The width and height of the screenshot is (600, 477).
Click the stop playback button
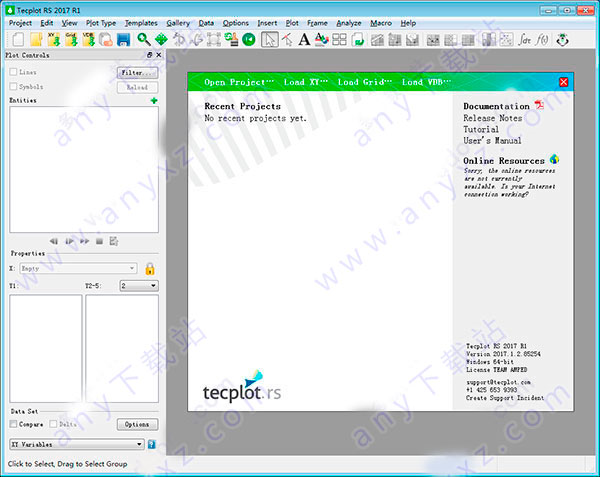coord(99,241)
